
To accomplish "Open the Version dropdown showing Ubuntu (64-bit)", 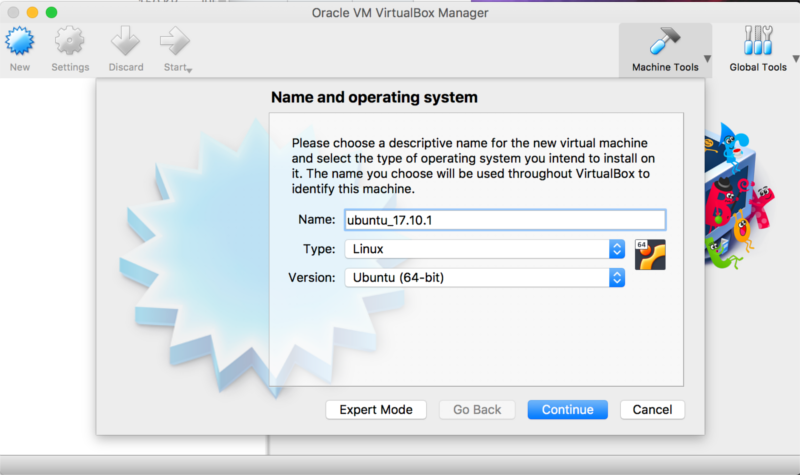I will 484,277.
